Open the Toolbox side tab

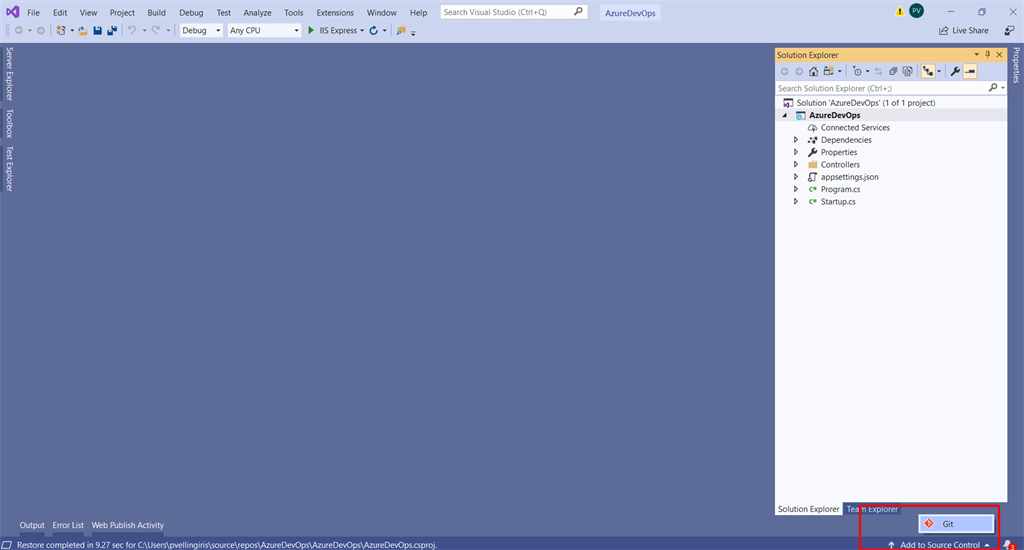click(x=9, y=123)
